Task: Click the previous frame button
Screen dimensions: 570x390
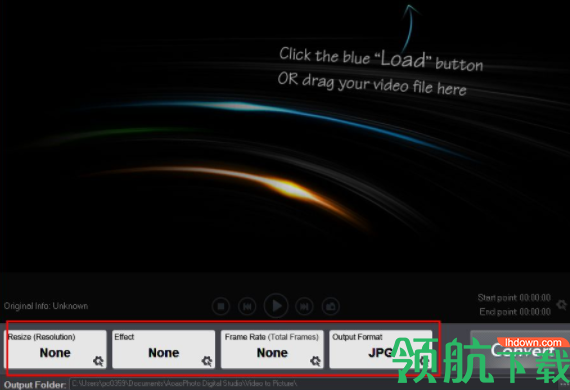Action: (247, 306)
